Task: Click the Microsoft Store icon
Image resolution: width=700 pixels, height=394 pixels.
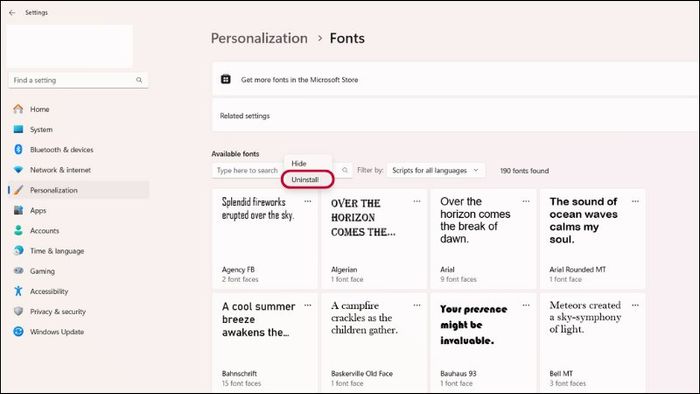Action: [x=226, y=79]
